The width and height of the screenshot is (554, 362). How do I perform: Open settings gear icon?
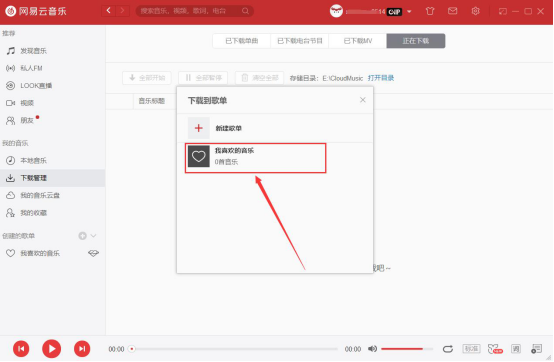click(475, 11)
